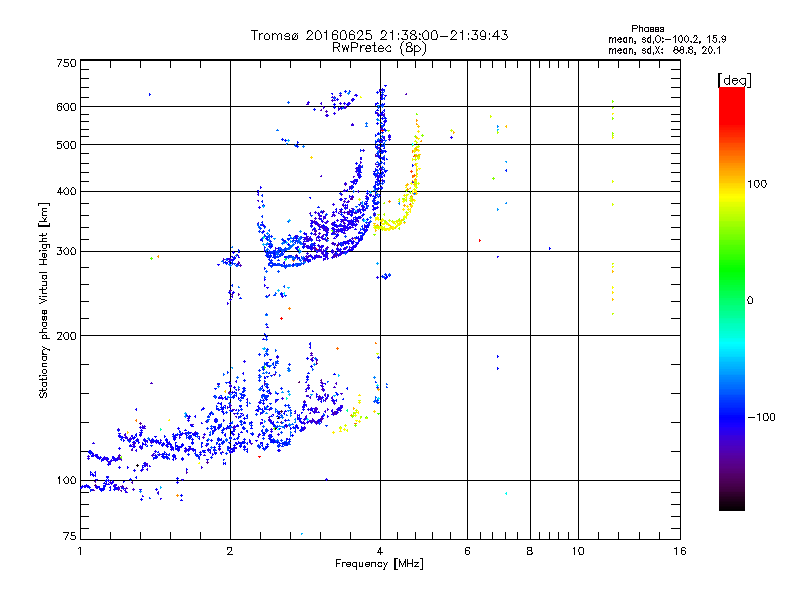
Task: Click the x-axis tick label '8'
Action: coord(530,551)
